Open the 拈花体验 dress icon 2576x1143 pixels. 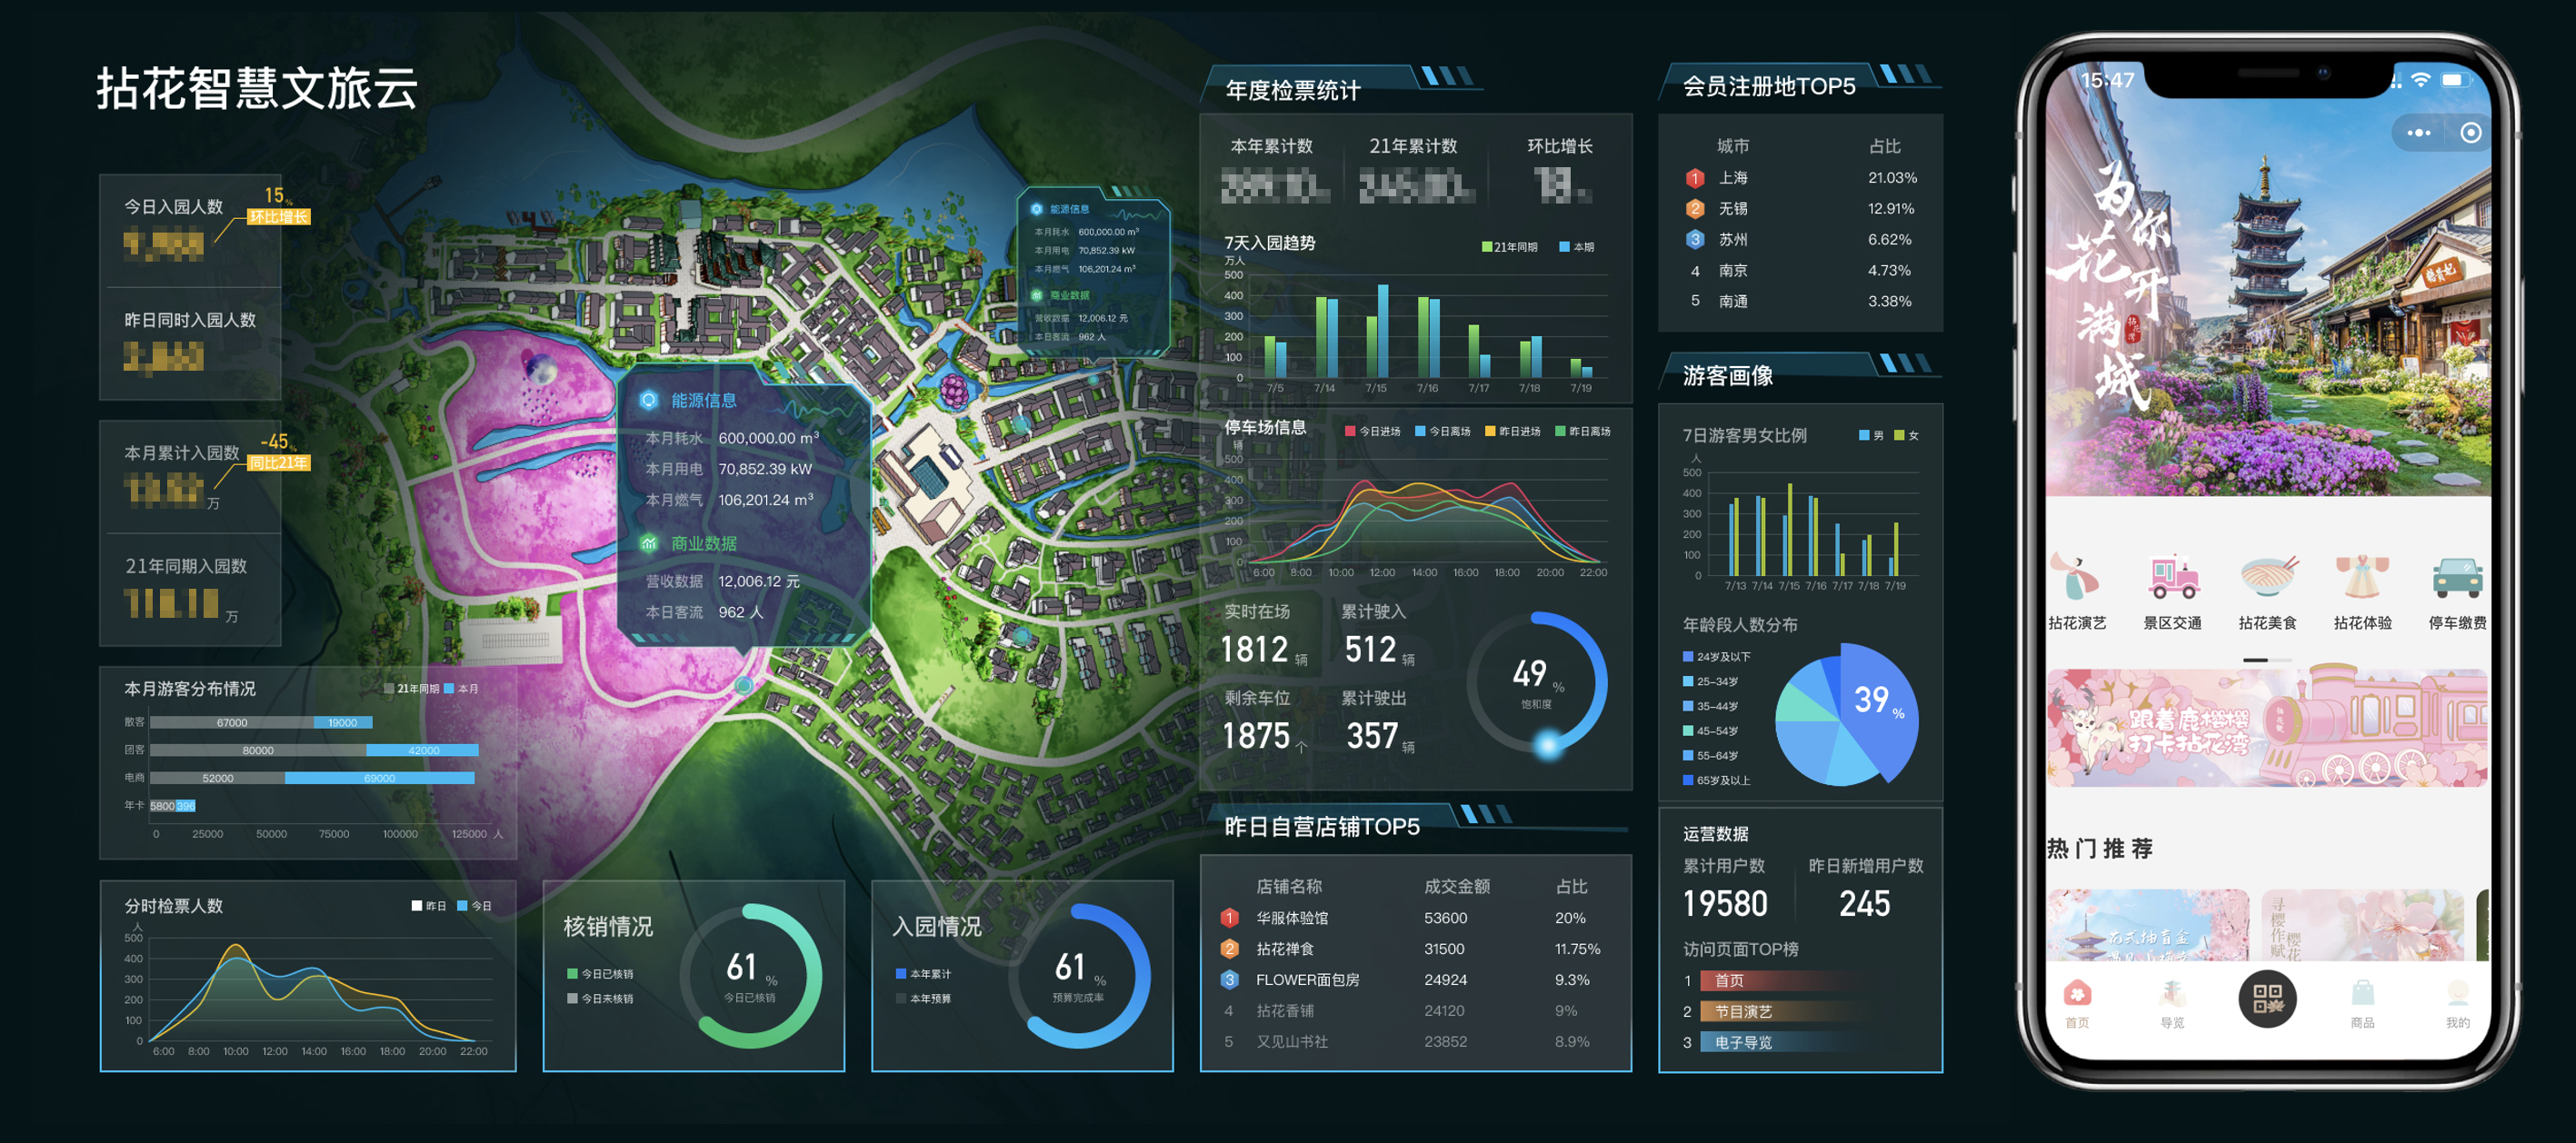click(2362, 578)
